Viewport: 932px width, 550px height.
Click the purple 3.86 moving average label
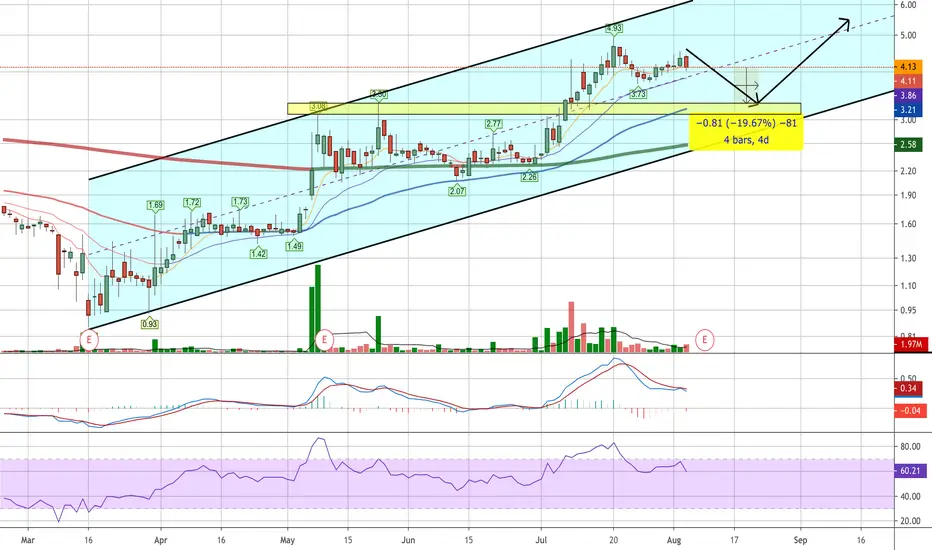pos(908,95)
